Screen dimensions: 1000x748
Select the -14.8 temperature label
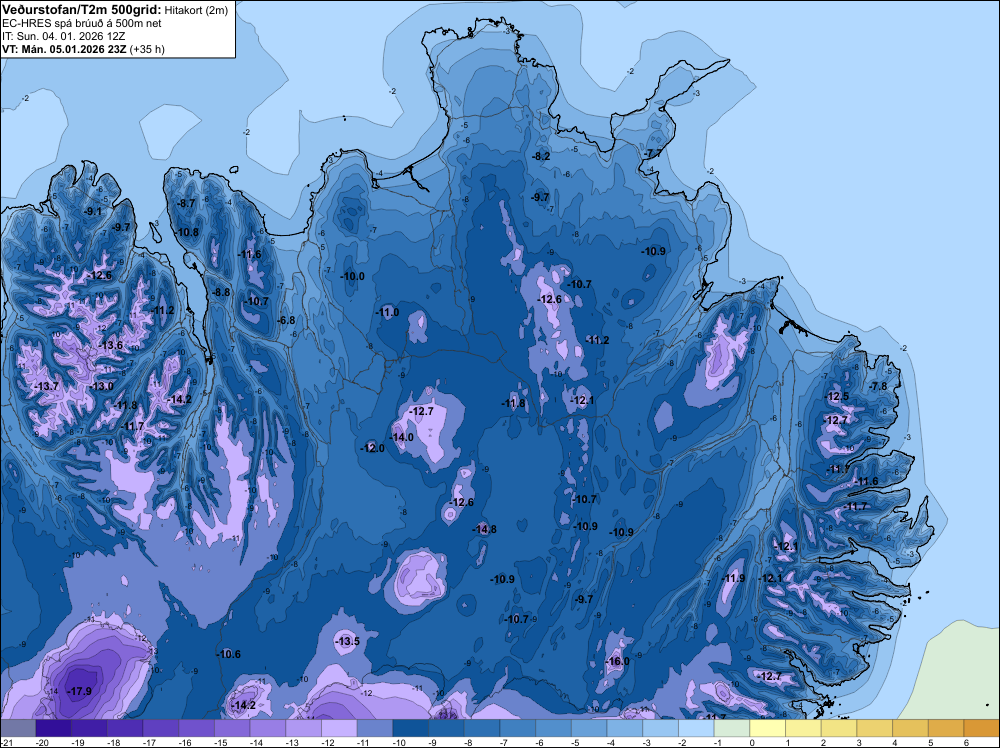485,529
